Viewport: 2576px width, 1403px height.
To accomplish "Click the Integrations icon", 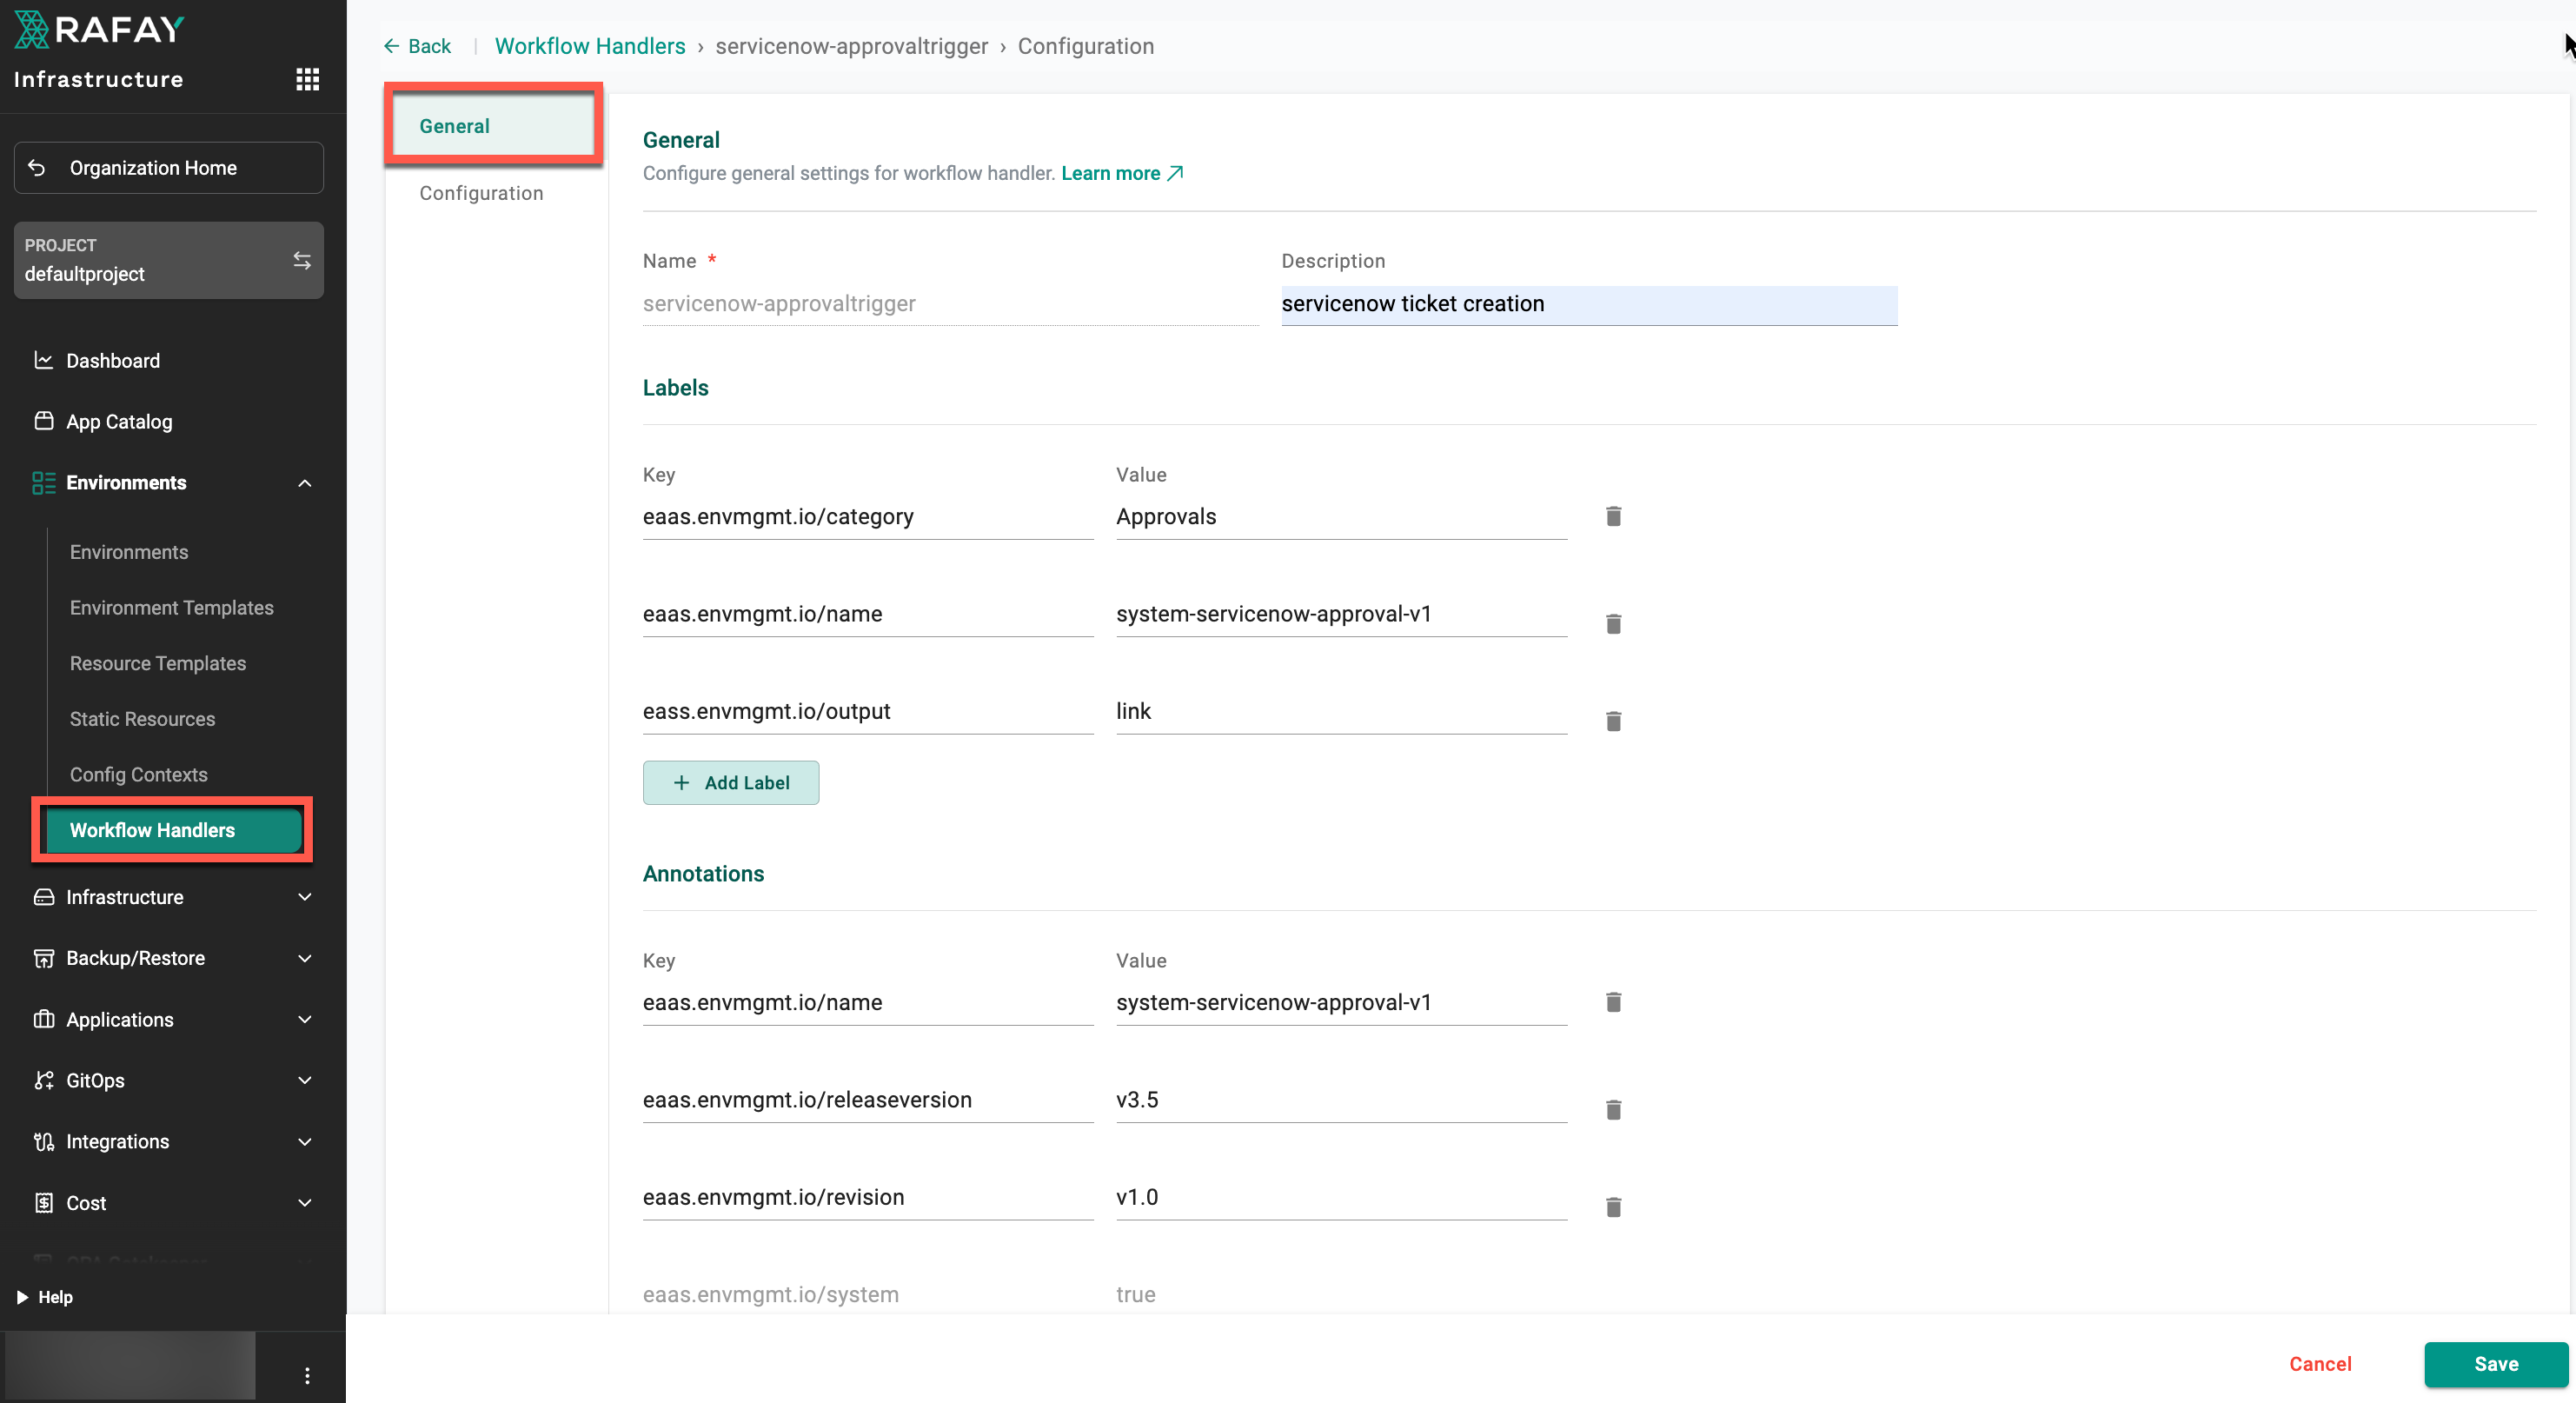I will click(x=44, y=1141).
